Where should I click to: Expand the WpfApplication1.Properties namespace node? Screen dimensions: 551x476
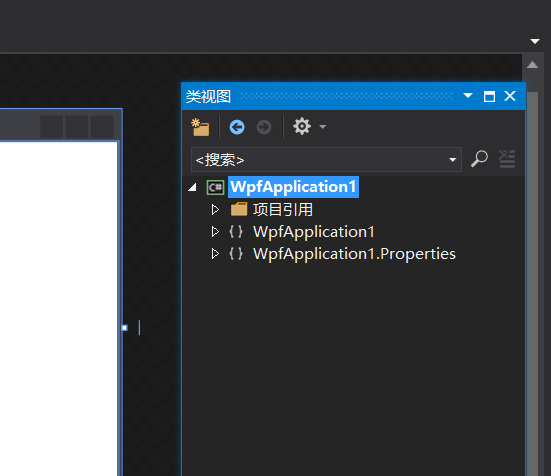tap(215, 254)
